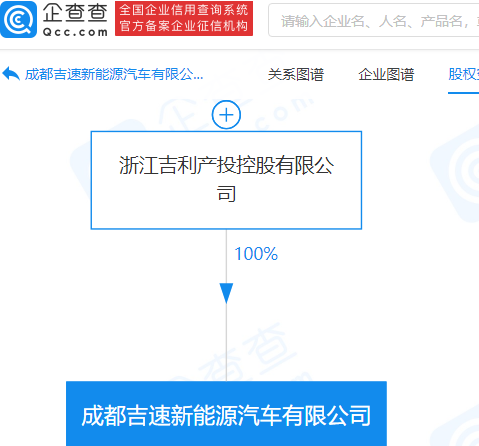479x446 pixels.
Task: Switch to 股权 tab
Action: click(x=464, y=74)
